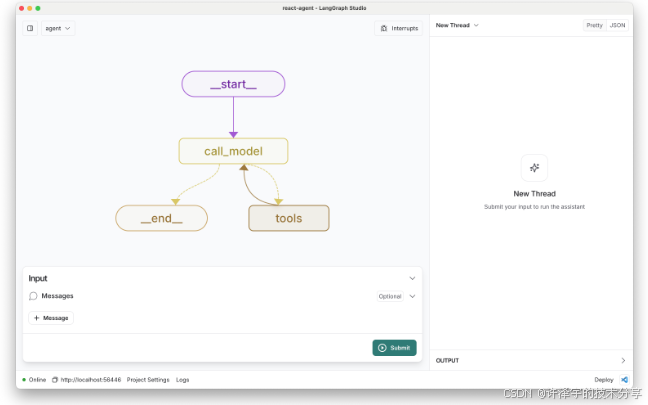
Task: Open the http://localhost:58446 link
Action: point(91,380)
